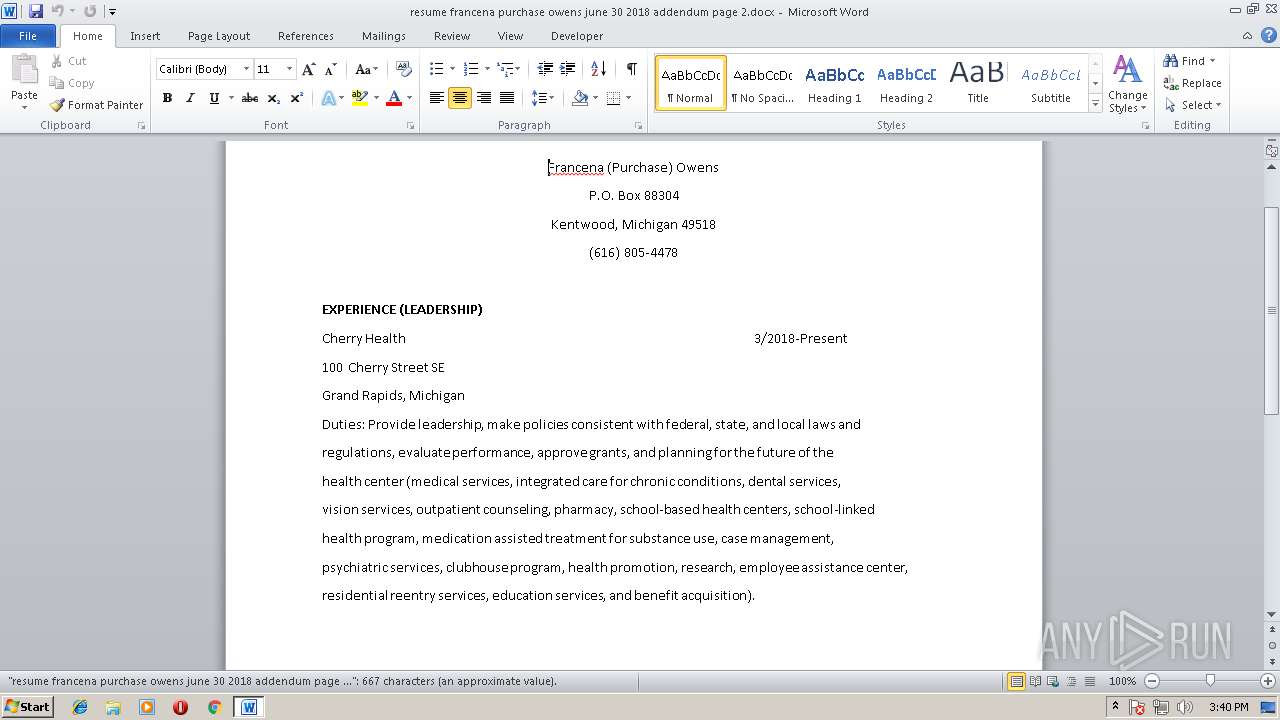Apply Heading 1 style
The height and width of the screenshot is (720, 1280).
coord(835,83)
